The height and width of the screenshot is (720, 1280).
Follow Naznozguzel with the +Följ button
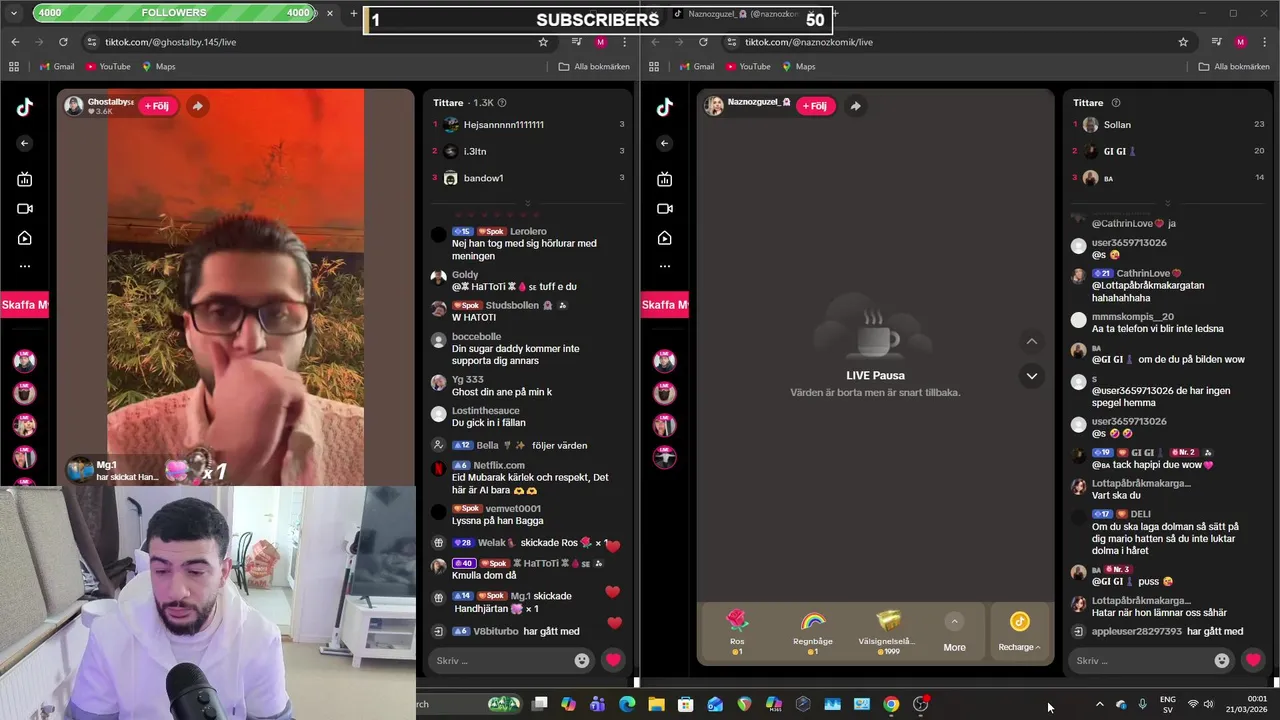[x=815, y=106]
